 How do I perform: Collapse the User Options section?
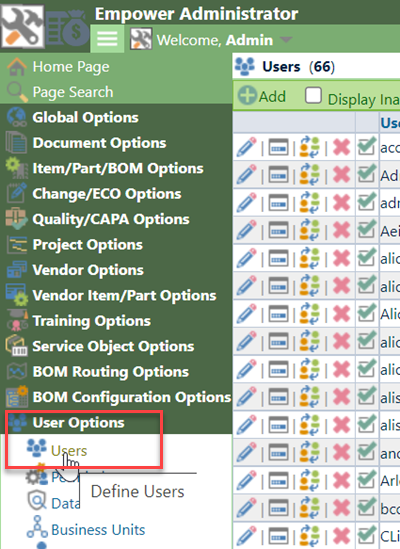pos(78,423)
